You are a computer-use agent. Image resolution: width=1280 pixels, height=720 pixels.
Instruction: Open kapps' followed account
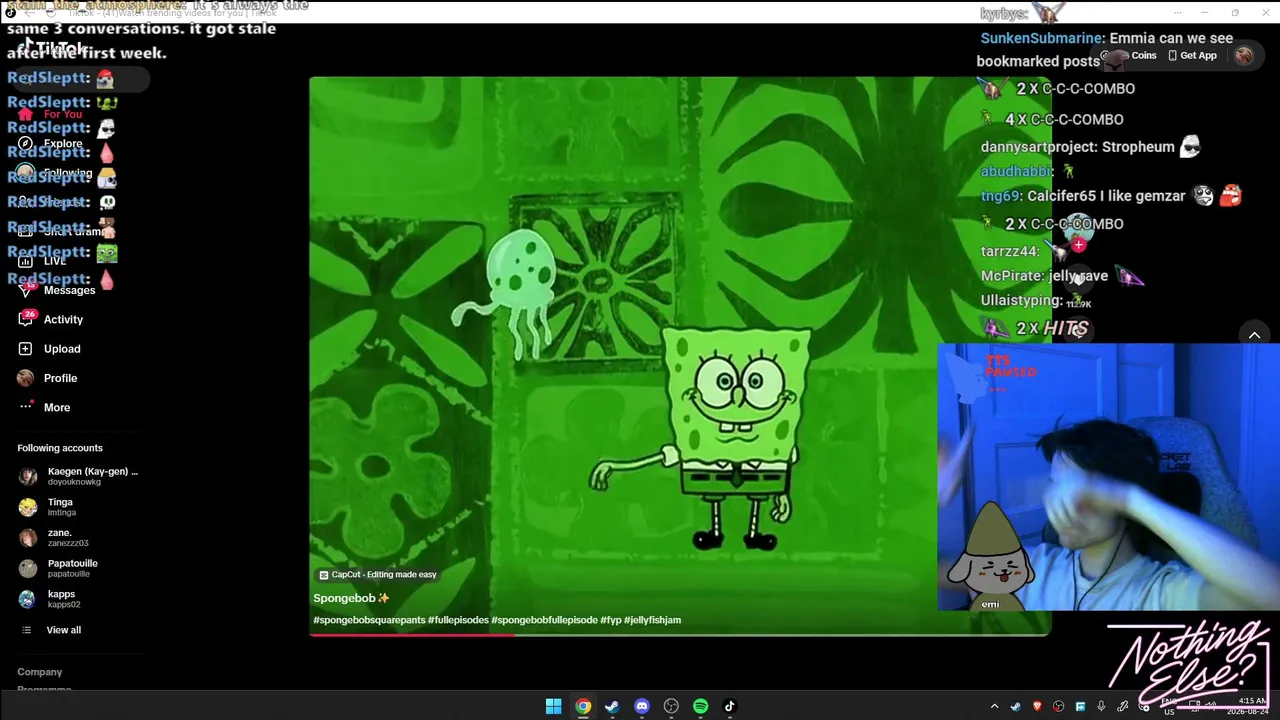pyautogui.click(x=78, y=599)
